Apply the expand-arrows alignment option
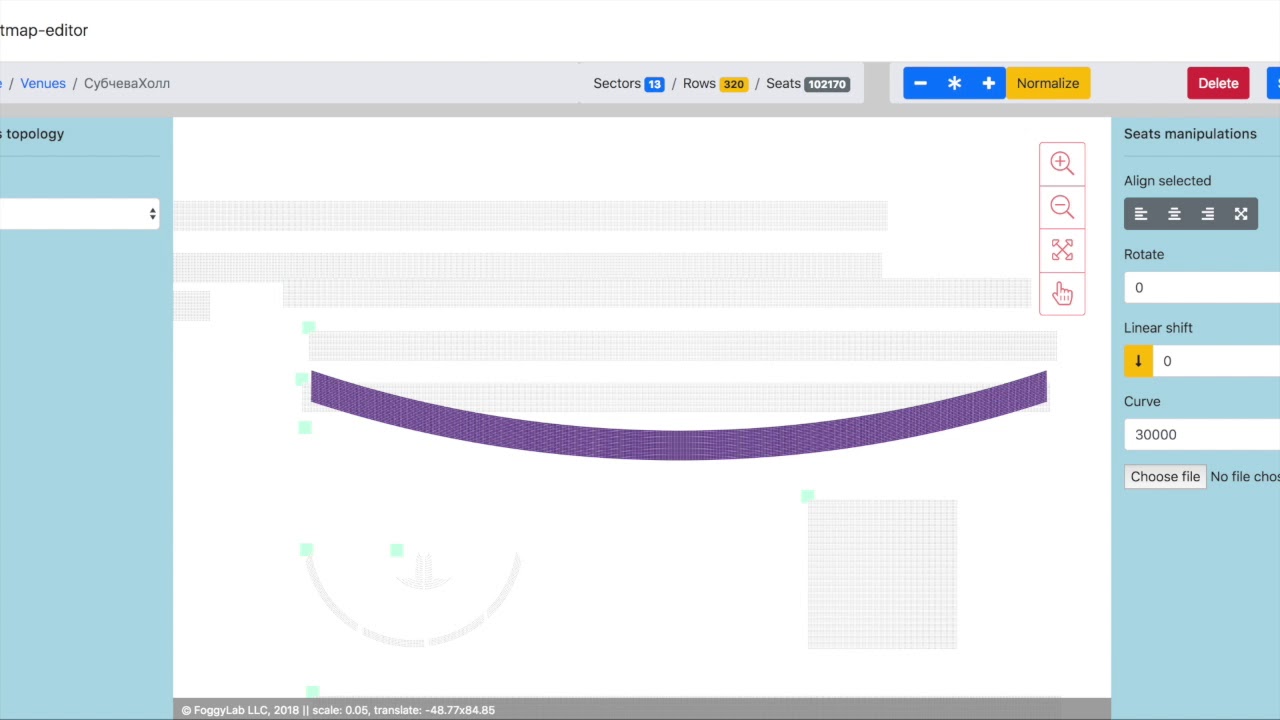Viewport: 1280px width, 720px height. (1241, 214)
